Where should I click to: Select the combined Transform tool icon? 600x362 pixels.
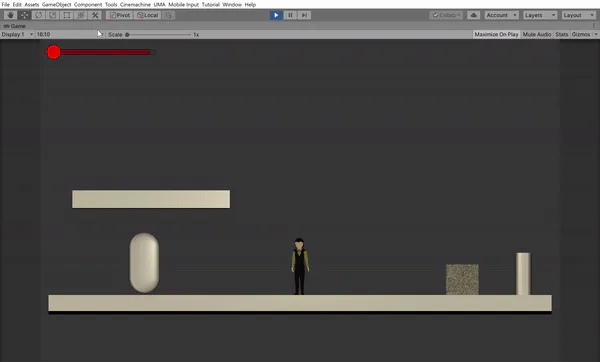(x=81, y=15)
